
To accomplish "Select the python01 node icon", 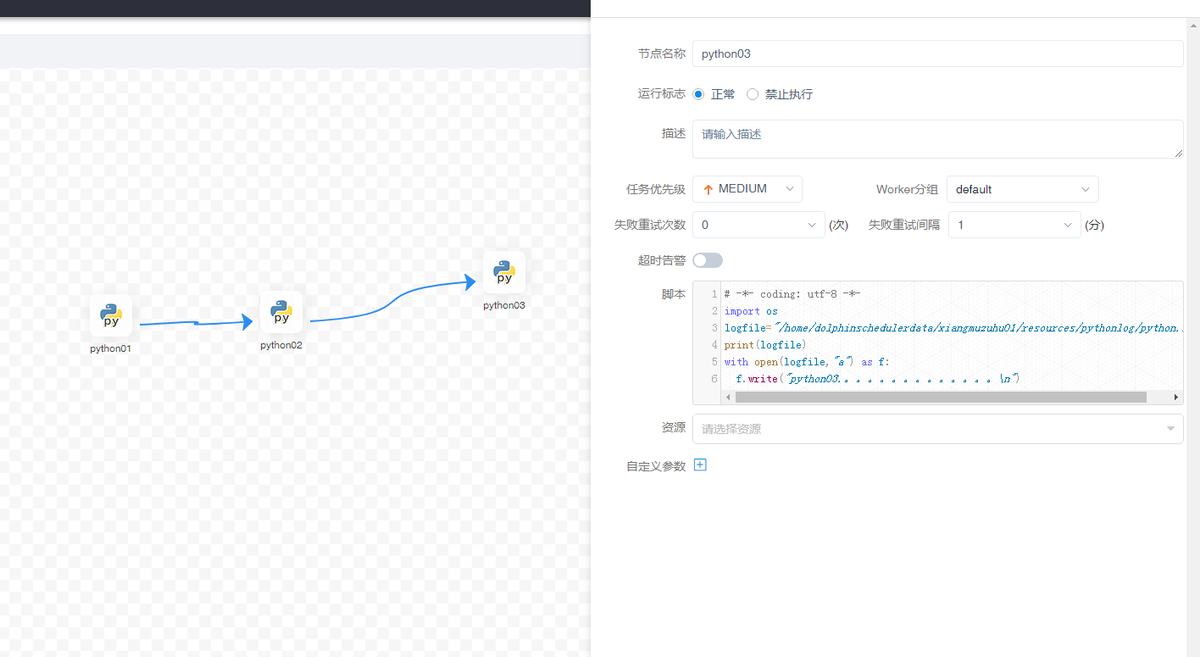I will tap(110, 316).
